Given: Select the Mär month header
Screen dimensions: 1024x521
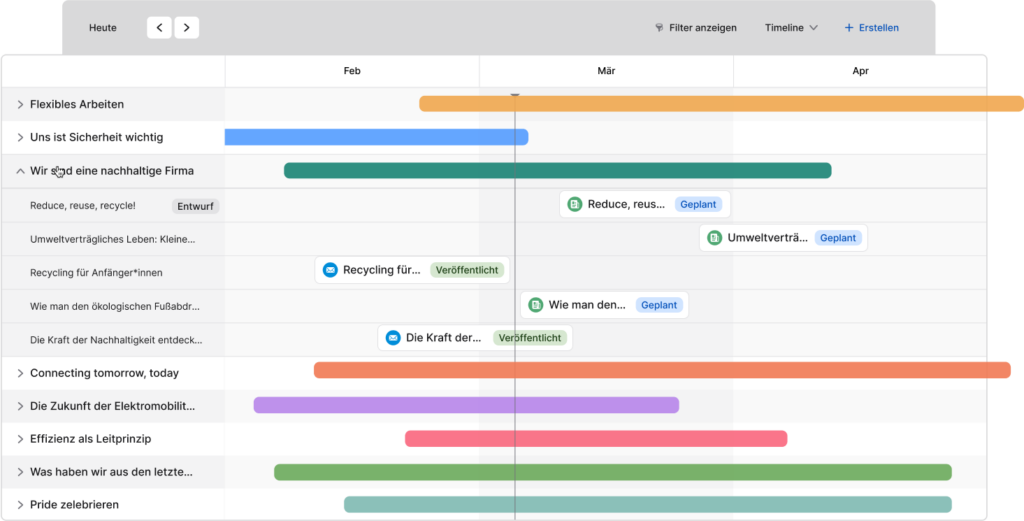Looking at the screenshot, I should 606,71.
